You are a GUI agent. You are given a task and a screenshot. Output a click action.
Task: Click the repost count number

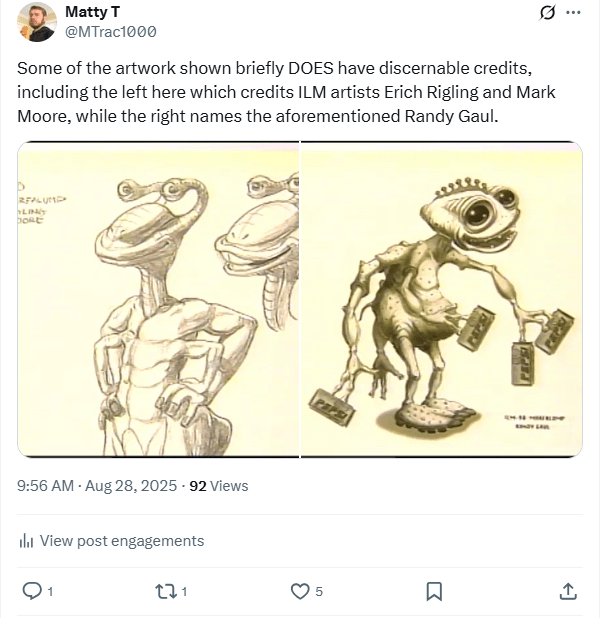pyautogui.click(x=184, y=592)
